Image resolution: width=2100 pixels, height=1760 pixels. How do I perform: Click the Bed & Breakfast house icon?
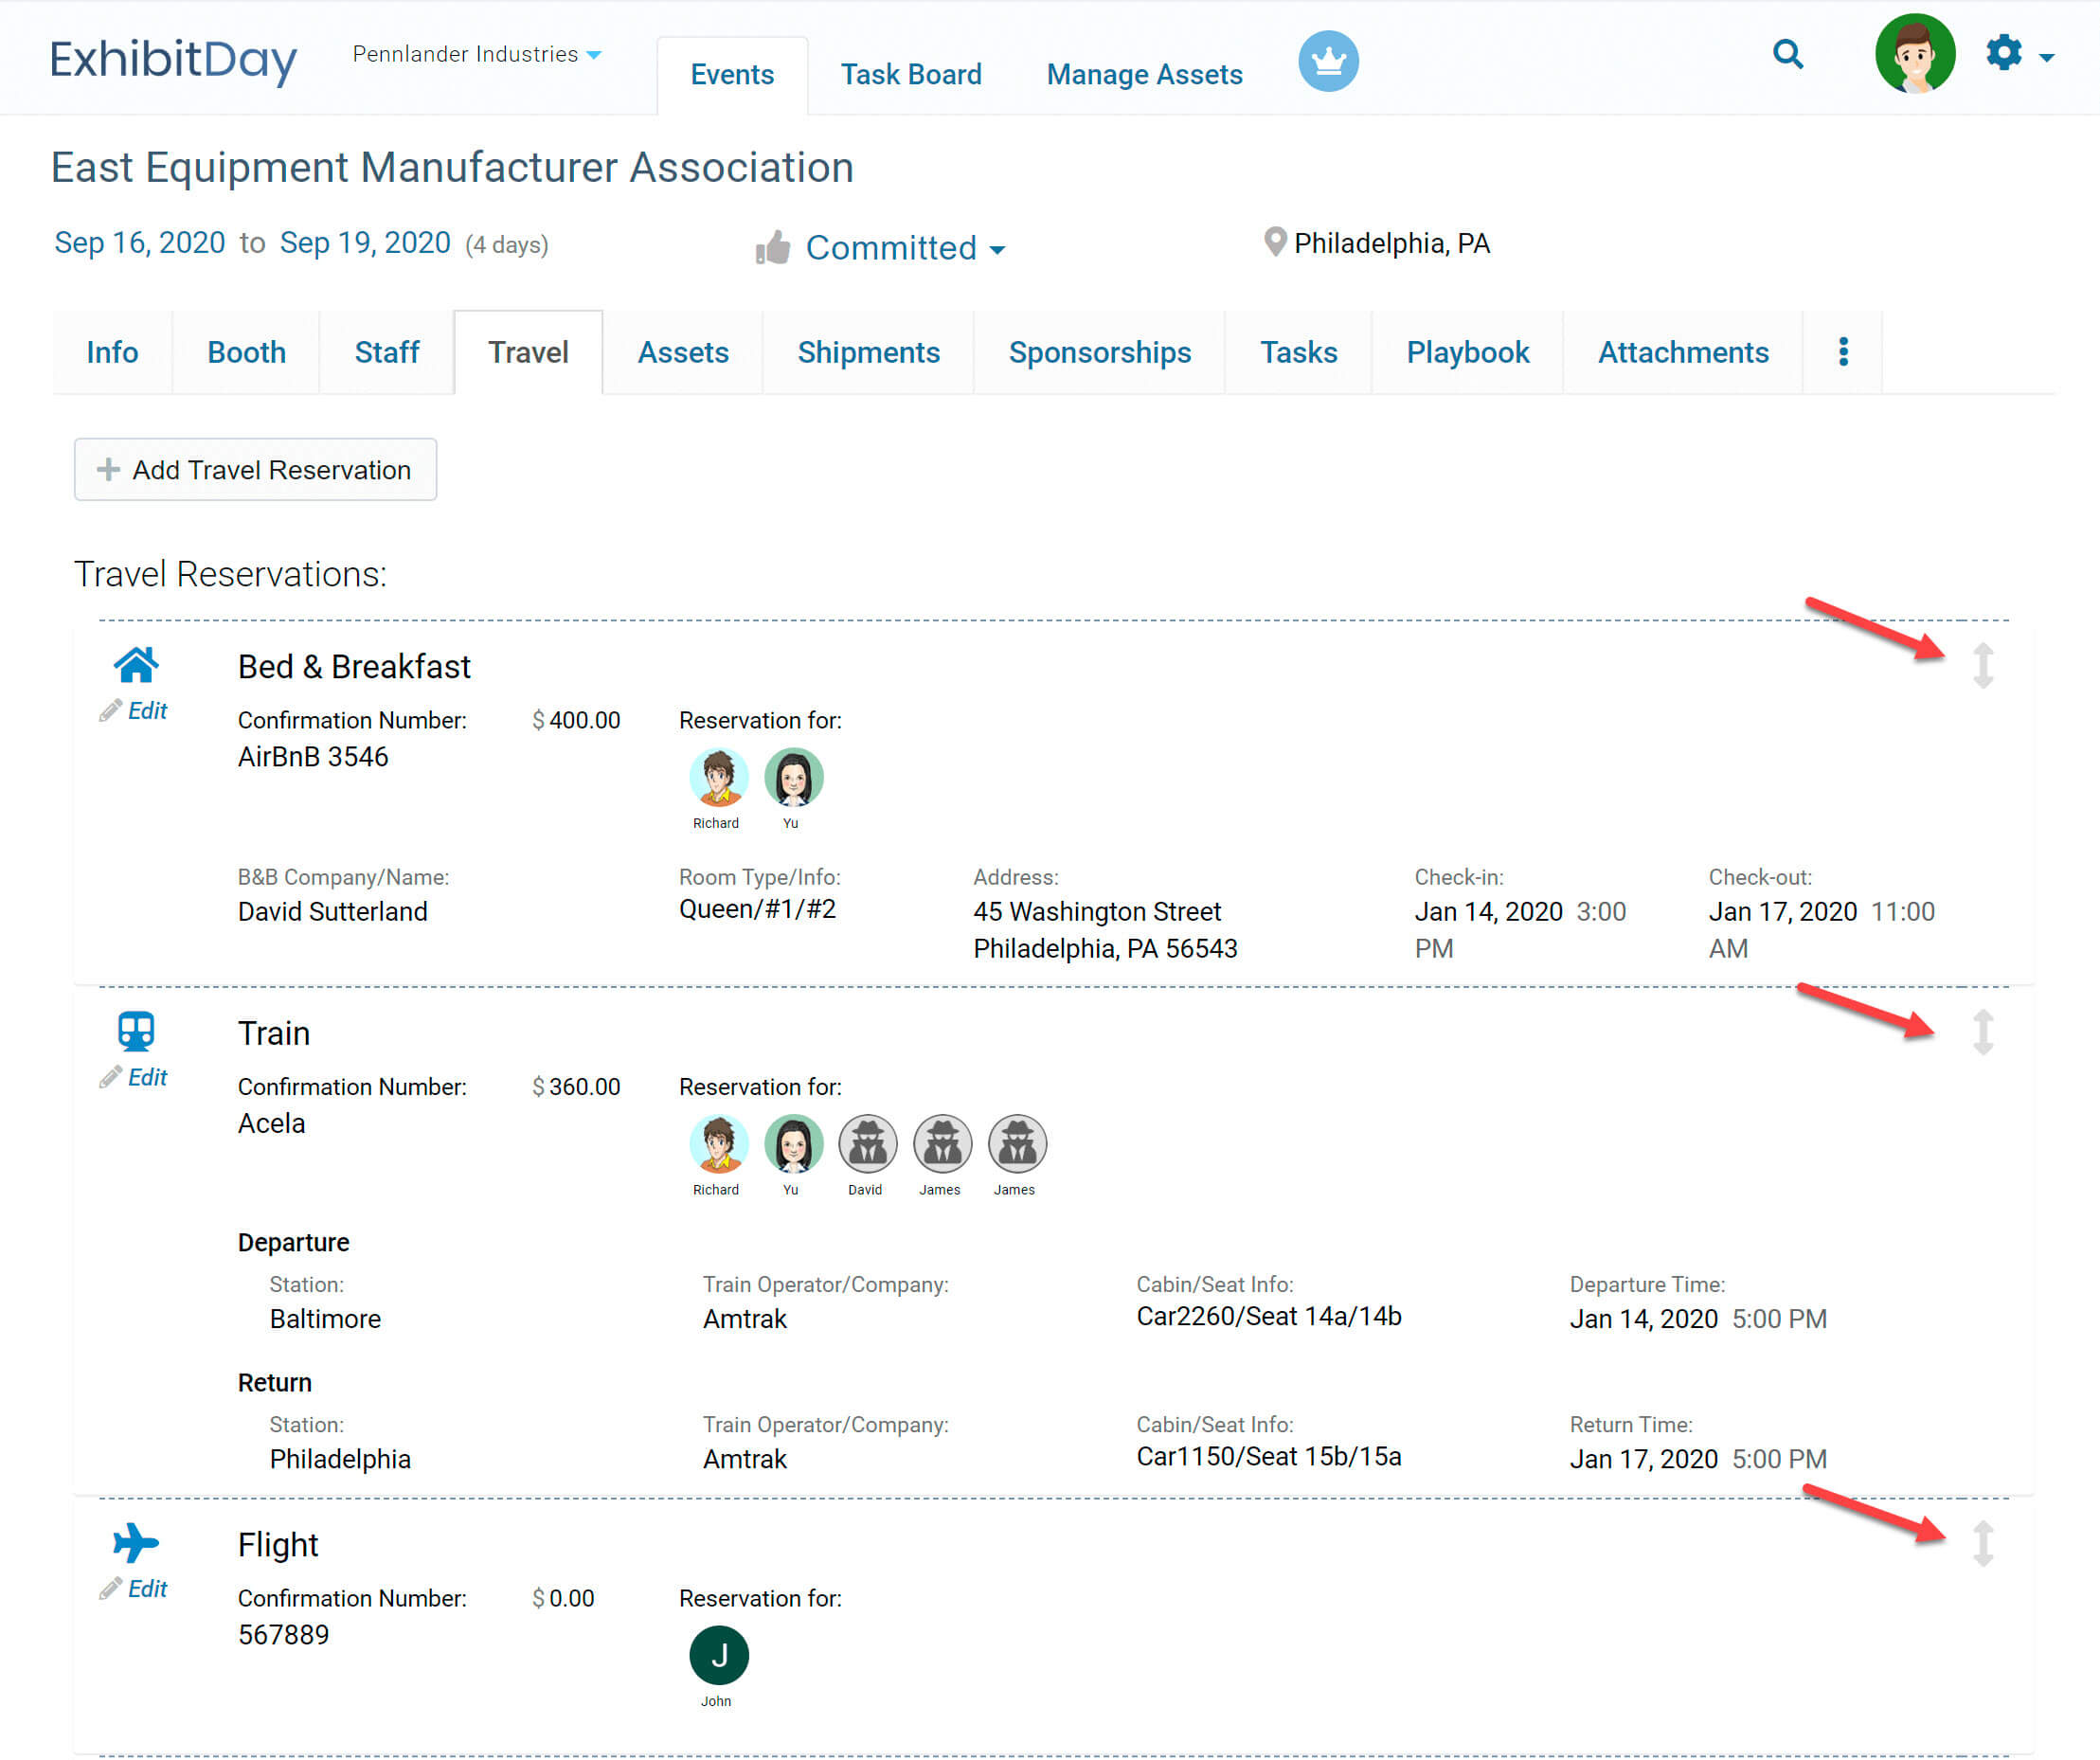pyautogui.click(x=136, y=664)
